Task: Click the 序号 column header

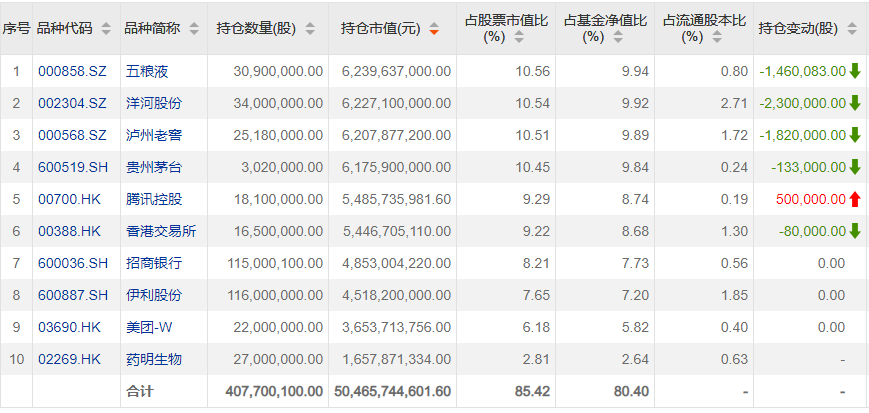Action: coord(16,29)
